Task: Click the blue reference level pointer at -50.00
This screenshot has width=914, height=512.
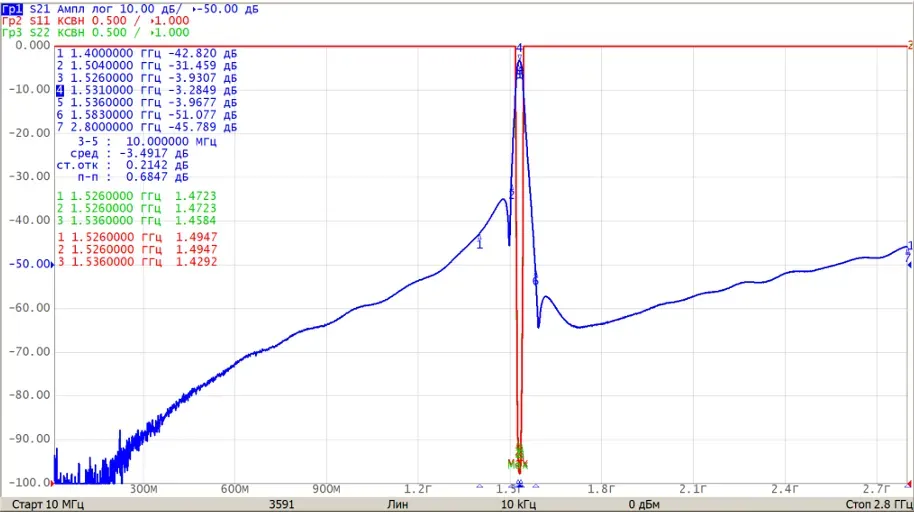Action: 53,265
